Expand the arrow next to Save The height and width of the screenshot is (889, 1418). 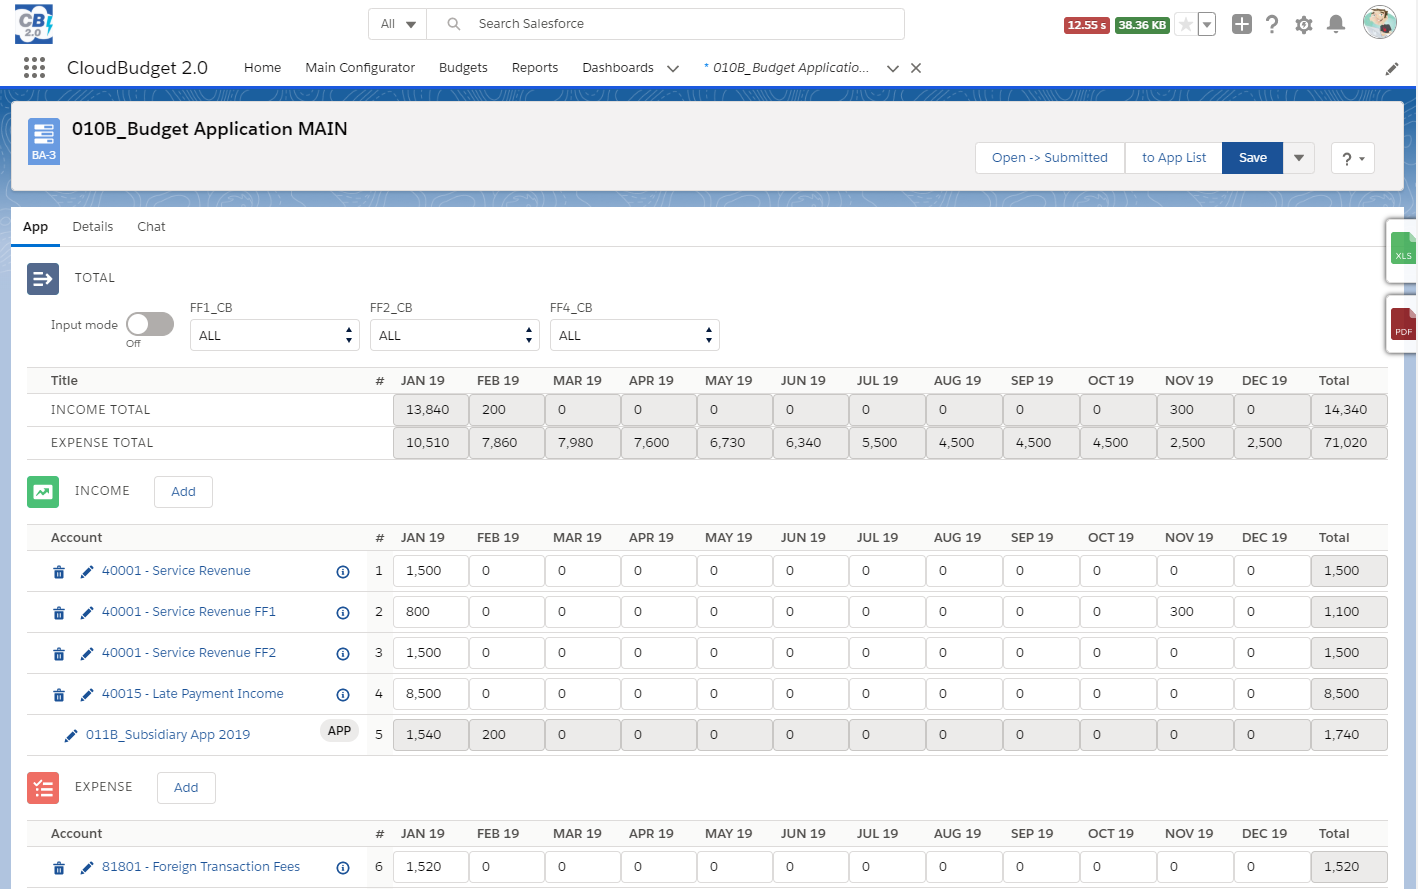click(x=1298, y=158)
